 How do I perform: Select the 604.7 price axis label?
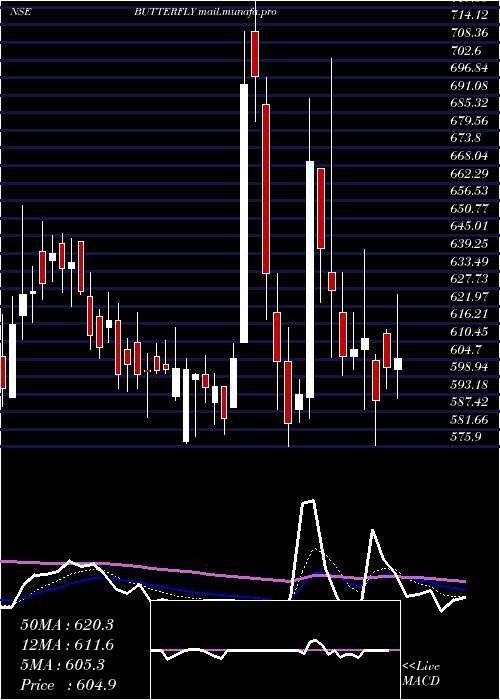coord(466,349)
